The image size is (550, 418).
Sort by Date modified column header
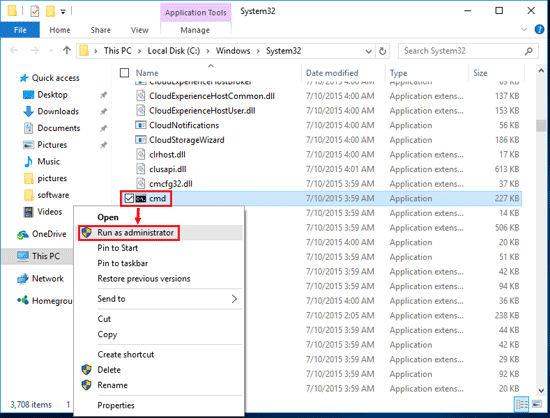(x=332, y=73)
